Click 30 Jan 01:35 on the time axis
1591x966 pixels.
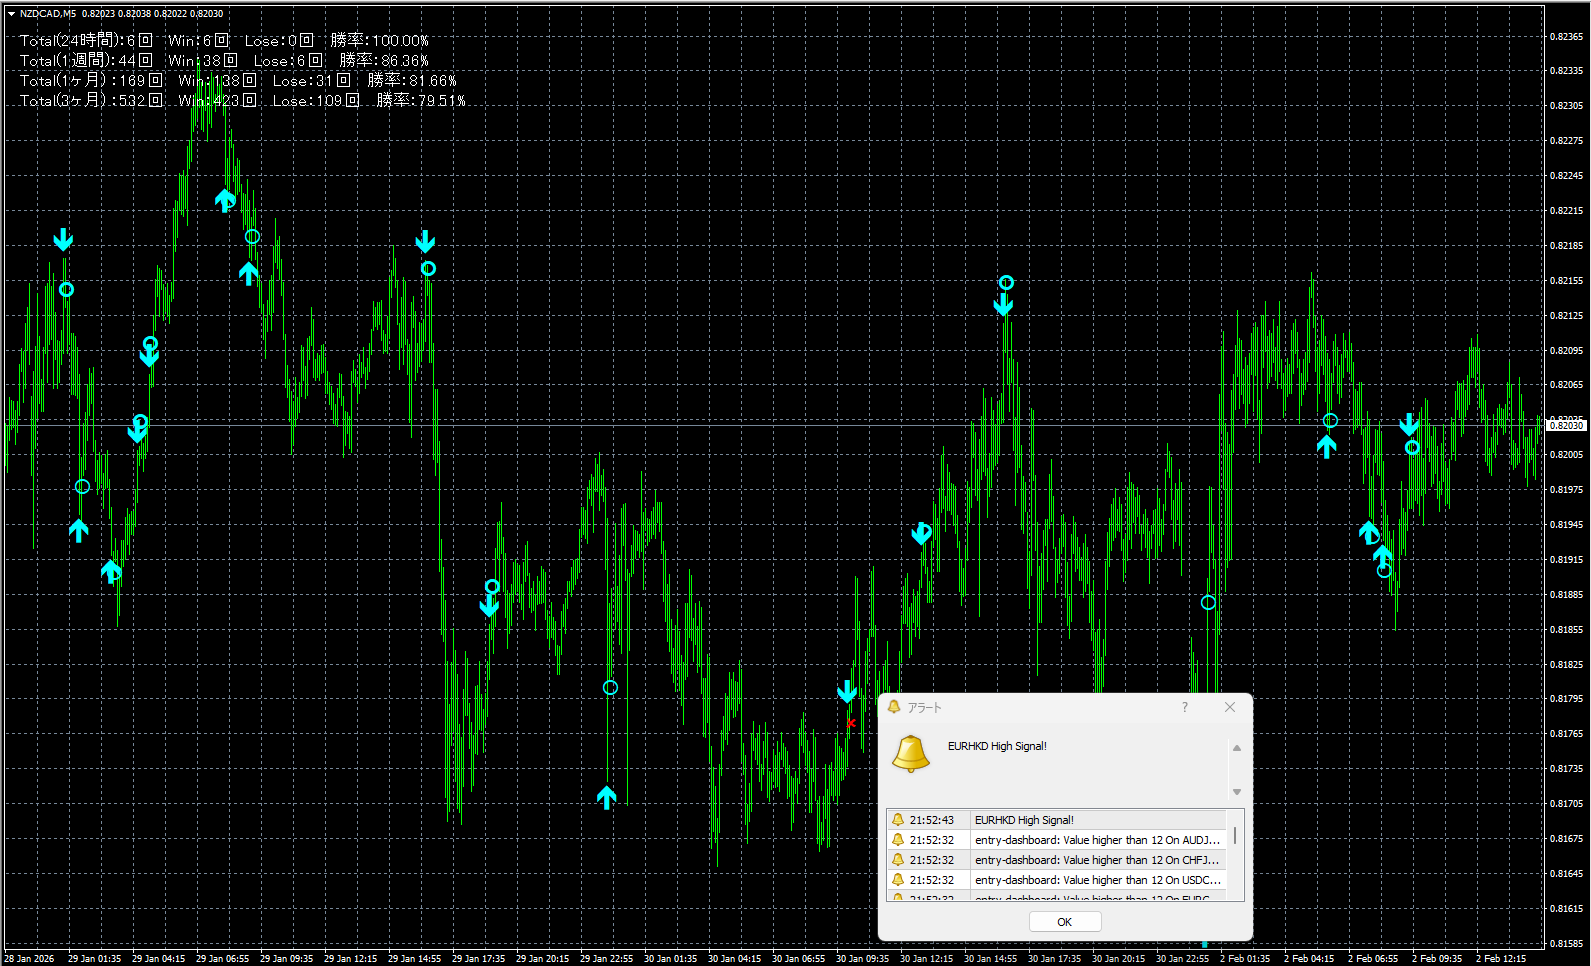click(x=670, y=958)
